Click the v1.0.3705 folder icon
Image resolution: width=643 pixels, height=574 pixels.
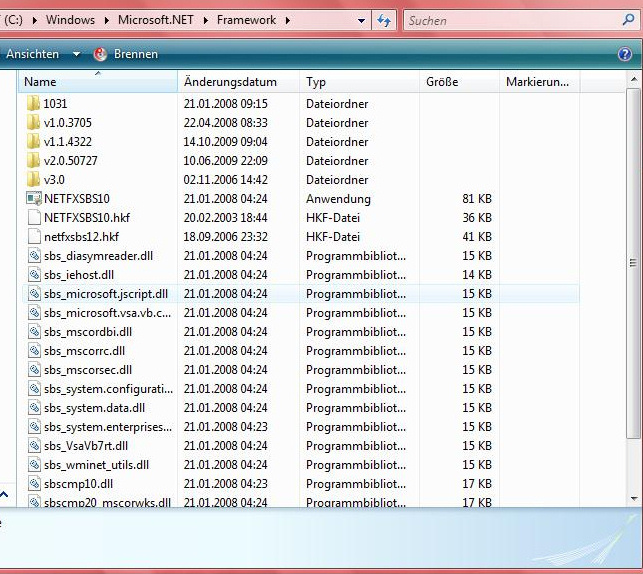click(34, 123)
